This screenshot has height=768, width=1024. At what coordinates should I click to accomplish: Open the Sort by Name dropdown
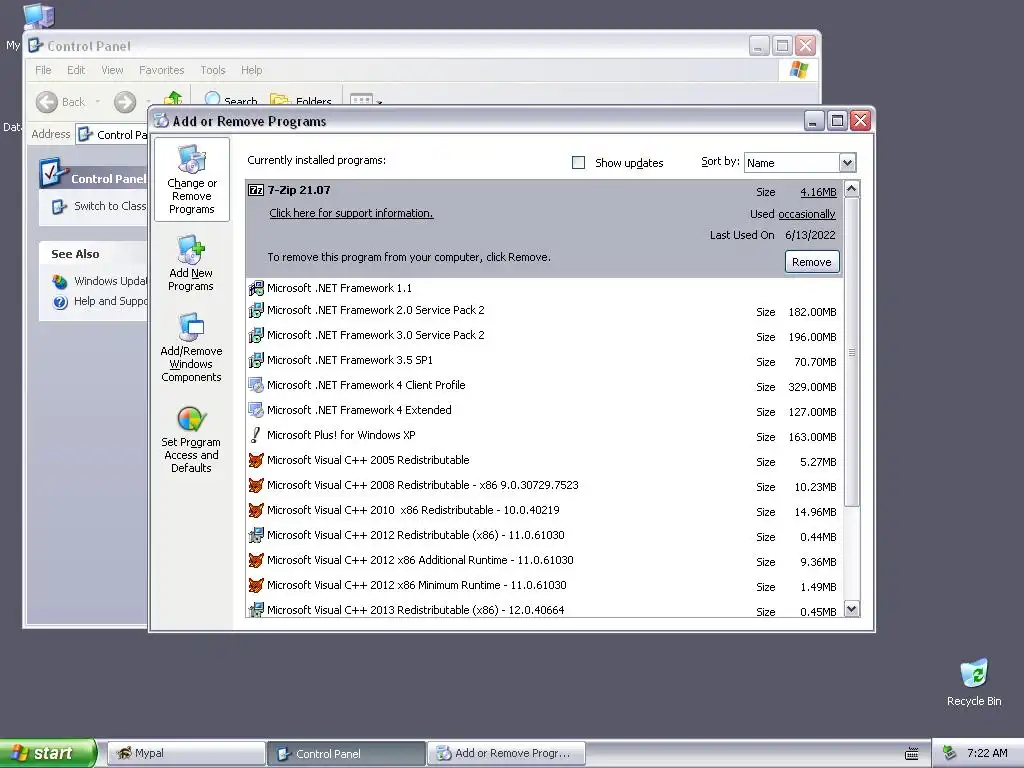(847, 163)
